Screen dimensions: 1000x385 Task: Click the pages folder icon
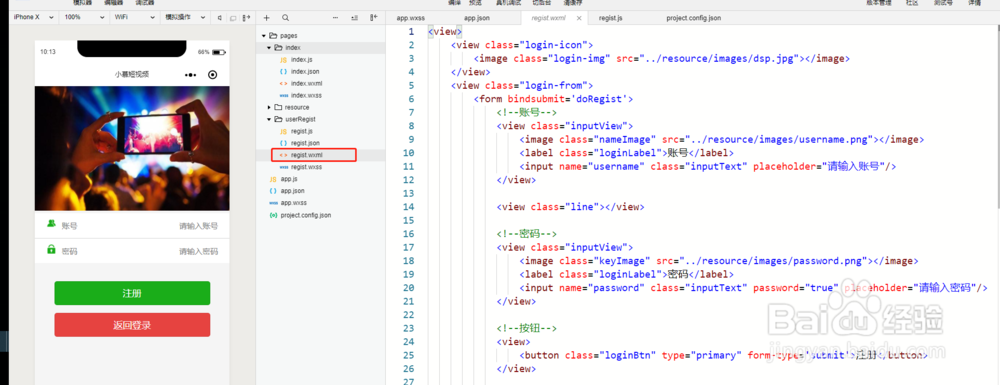point(273,36)
